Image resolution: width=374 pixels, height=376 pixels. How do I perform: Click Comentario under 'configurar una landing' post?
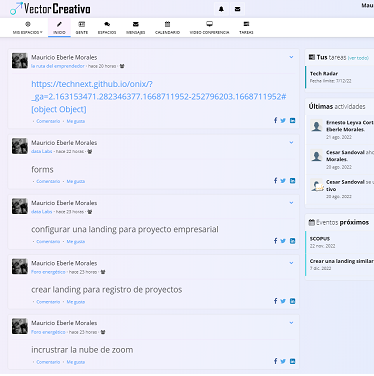click(48, 241)
